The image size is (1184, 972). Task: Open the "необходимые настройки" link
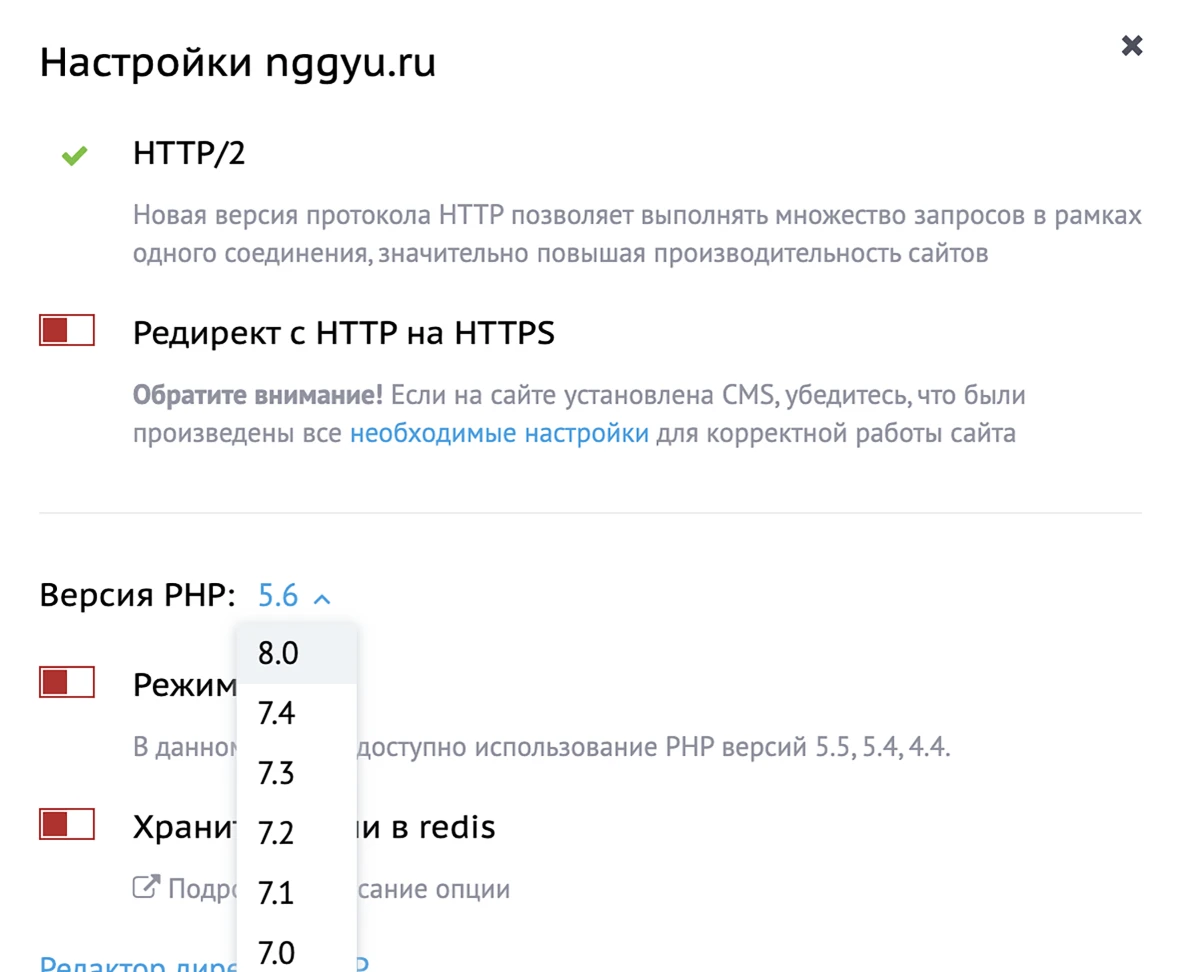pos(498,433)
